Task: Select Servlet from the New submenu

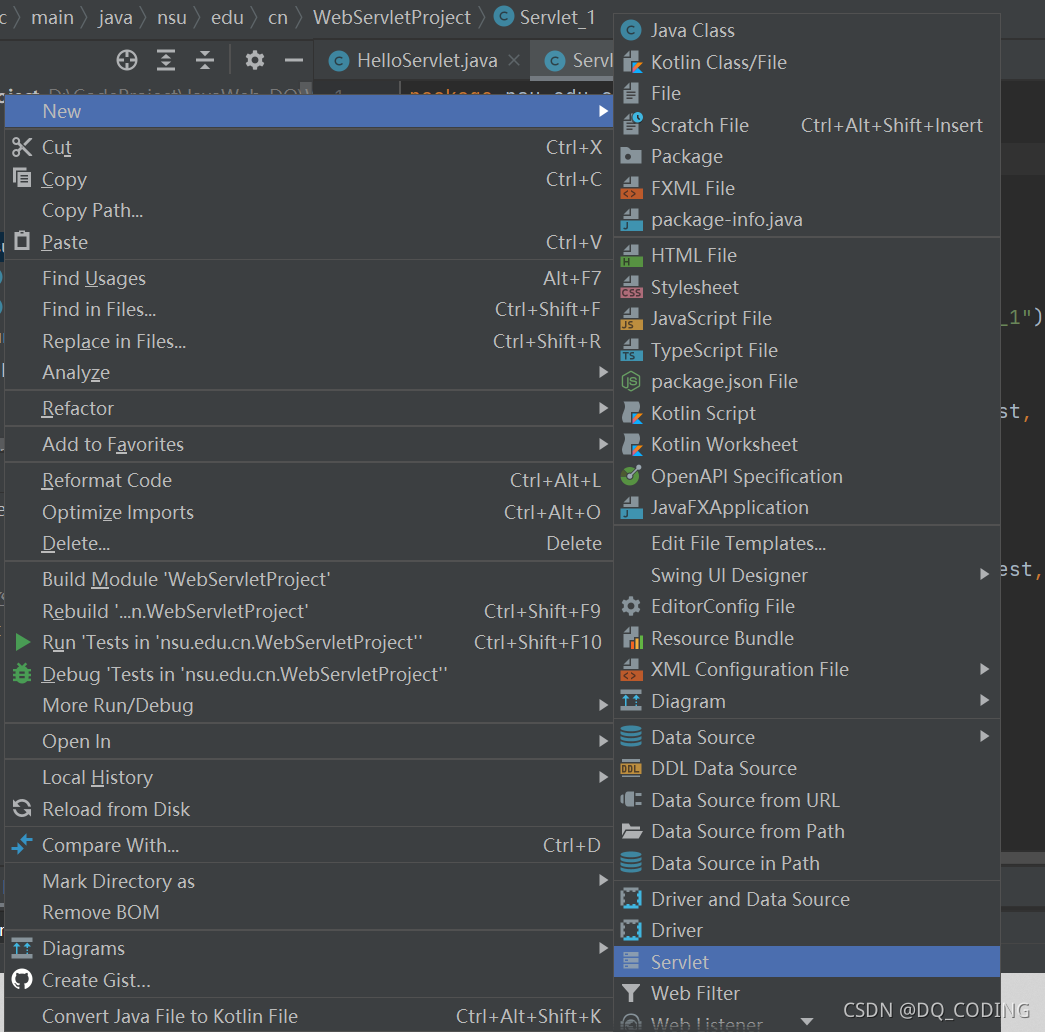Action: [x=806, y=961]
